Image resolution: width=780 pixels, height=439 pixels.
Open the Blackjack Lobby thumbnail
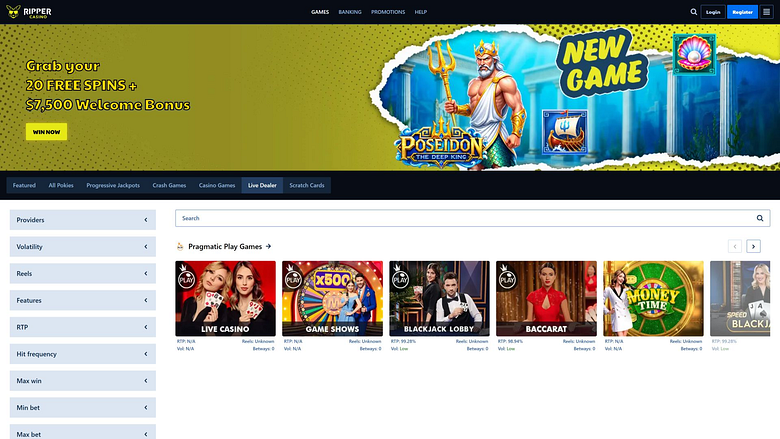(x=439, y=298)
